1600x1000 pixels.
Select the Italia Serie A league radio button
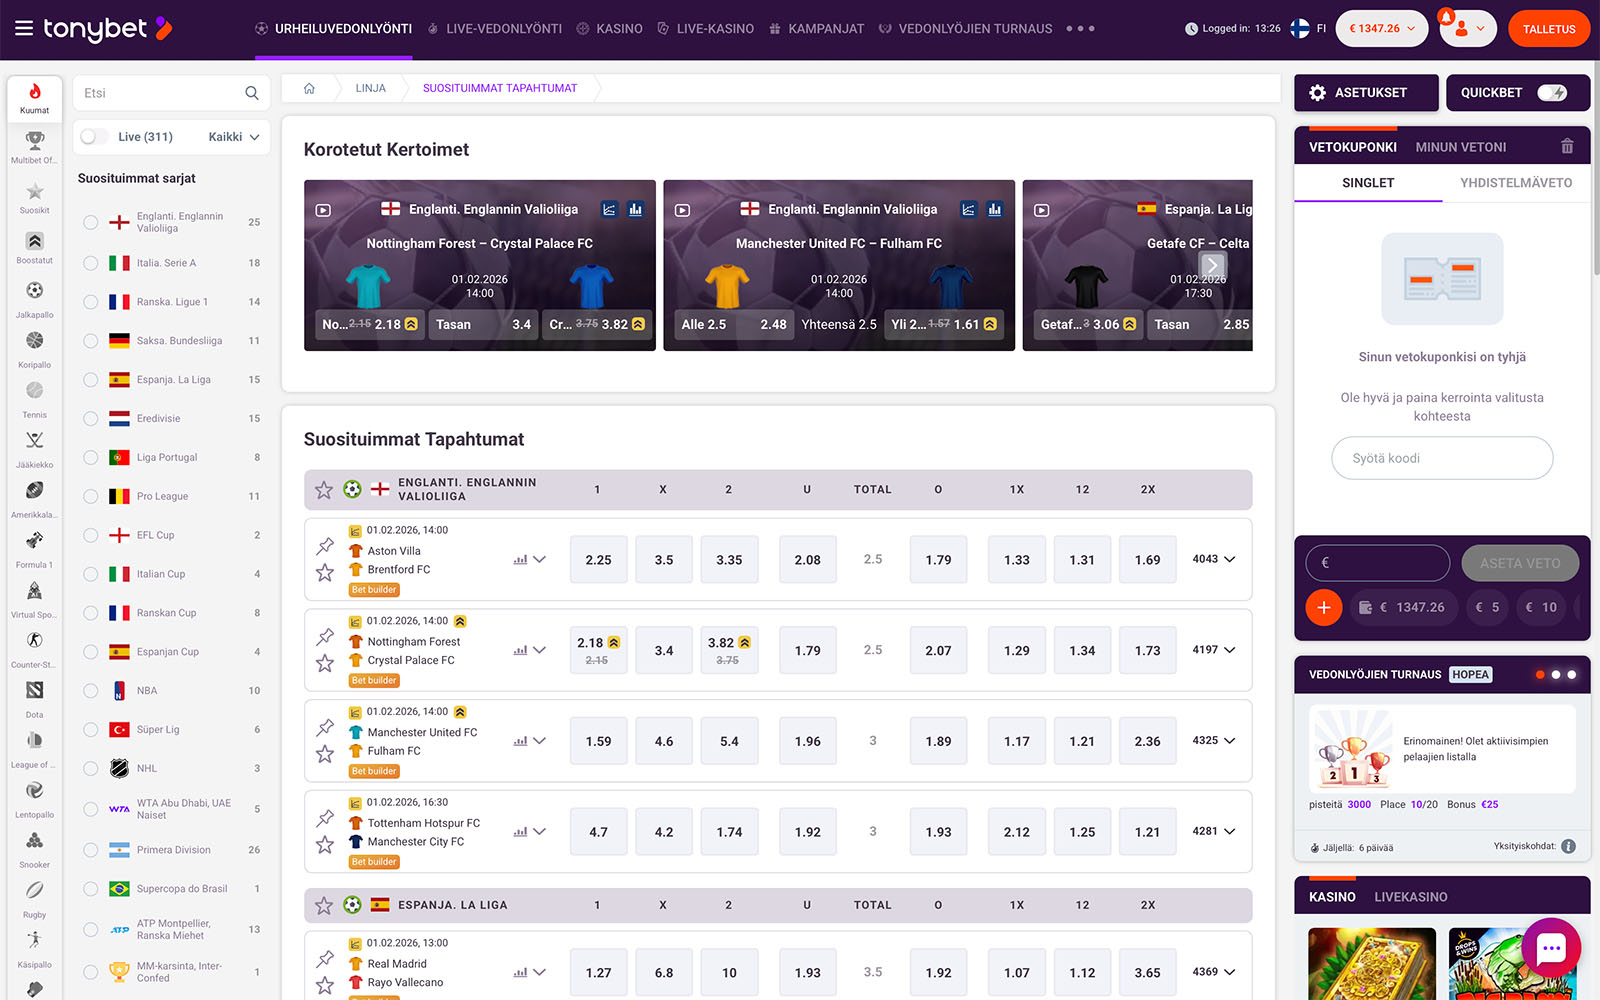click(91, 263)
